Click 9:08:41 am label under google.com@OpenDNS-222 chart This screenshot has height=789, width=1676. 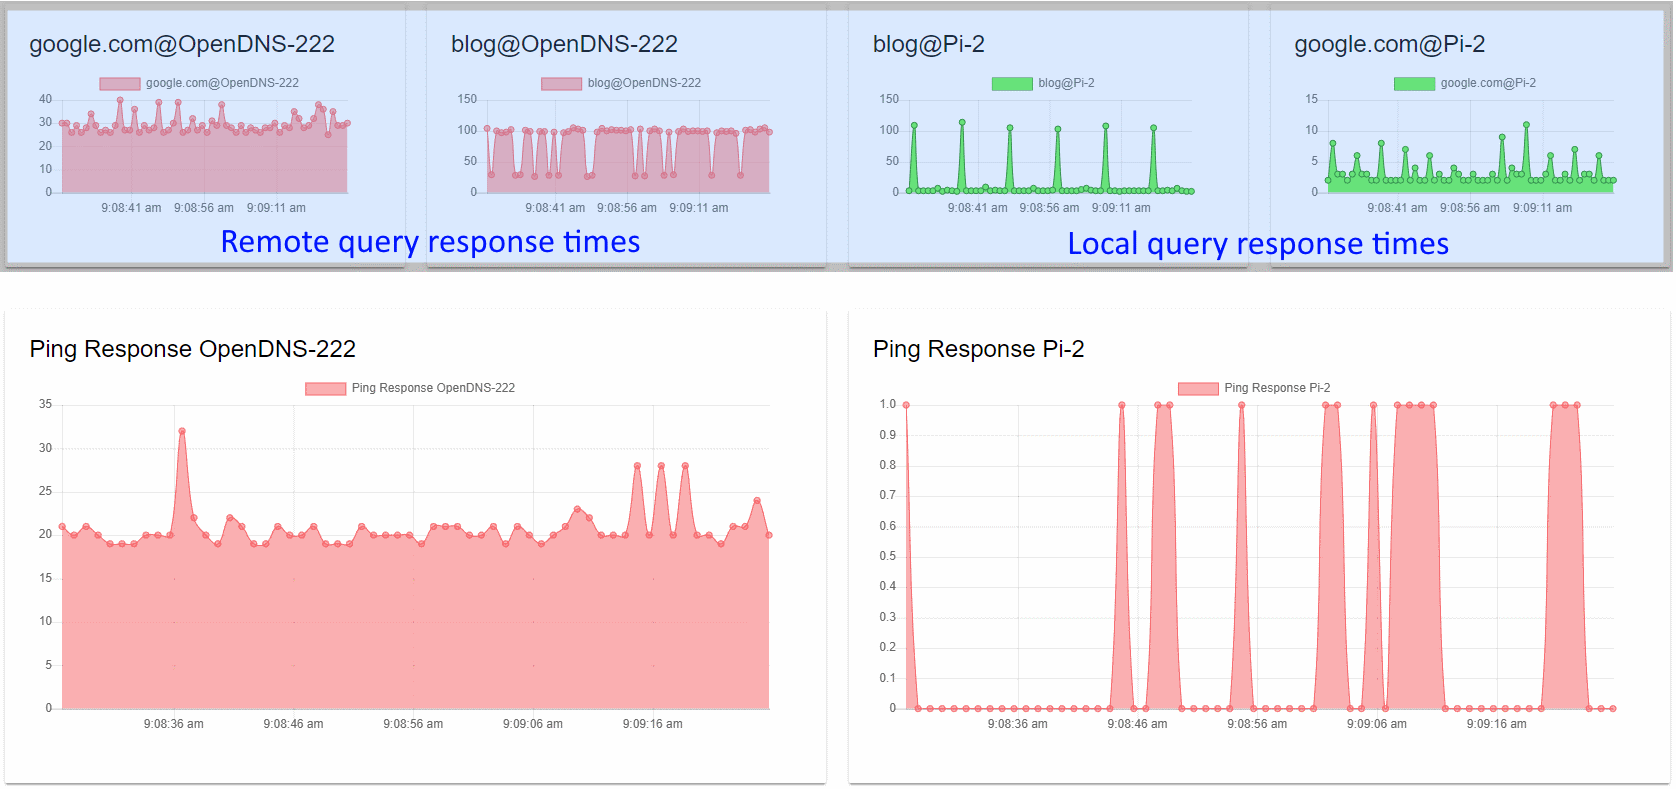[x=131, y=208]
